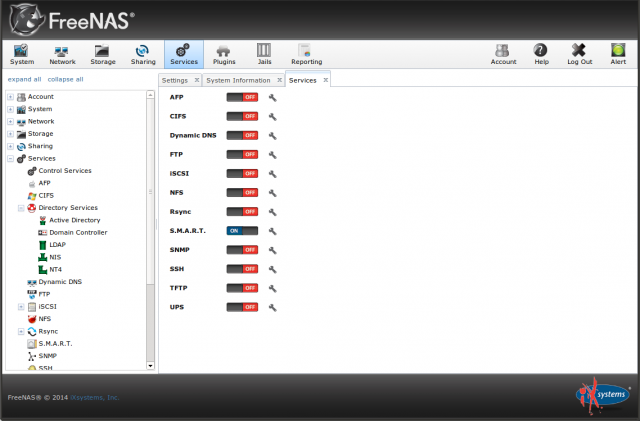Open the Services toolbar icon

[x=184, y=54]
